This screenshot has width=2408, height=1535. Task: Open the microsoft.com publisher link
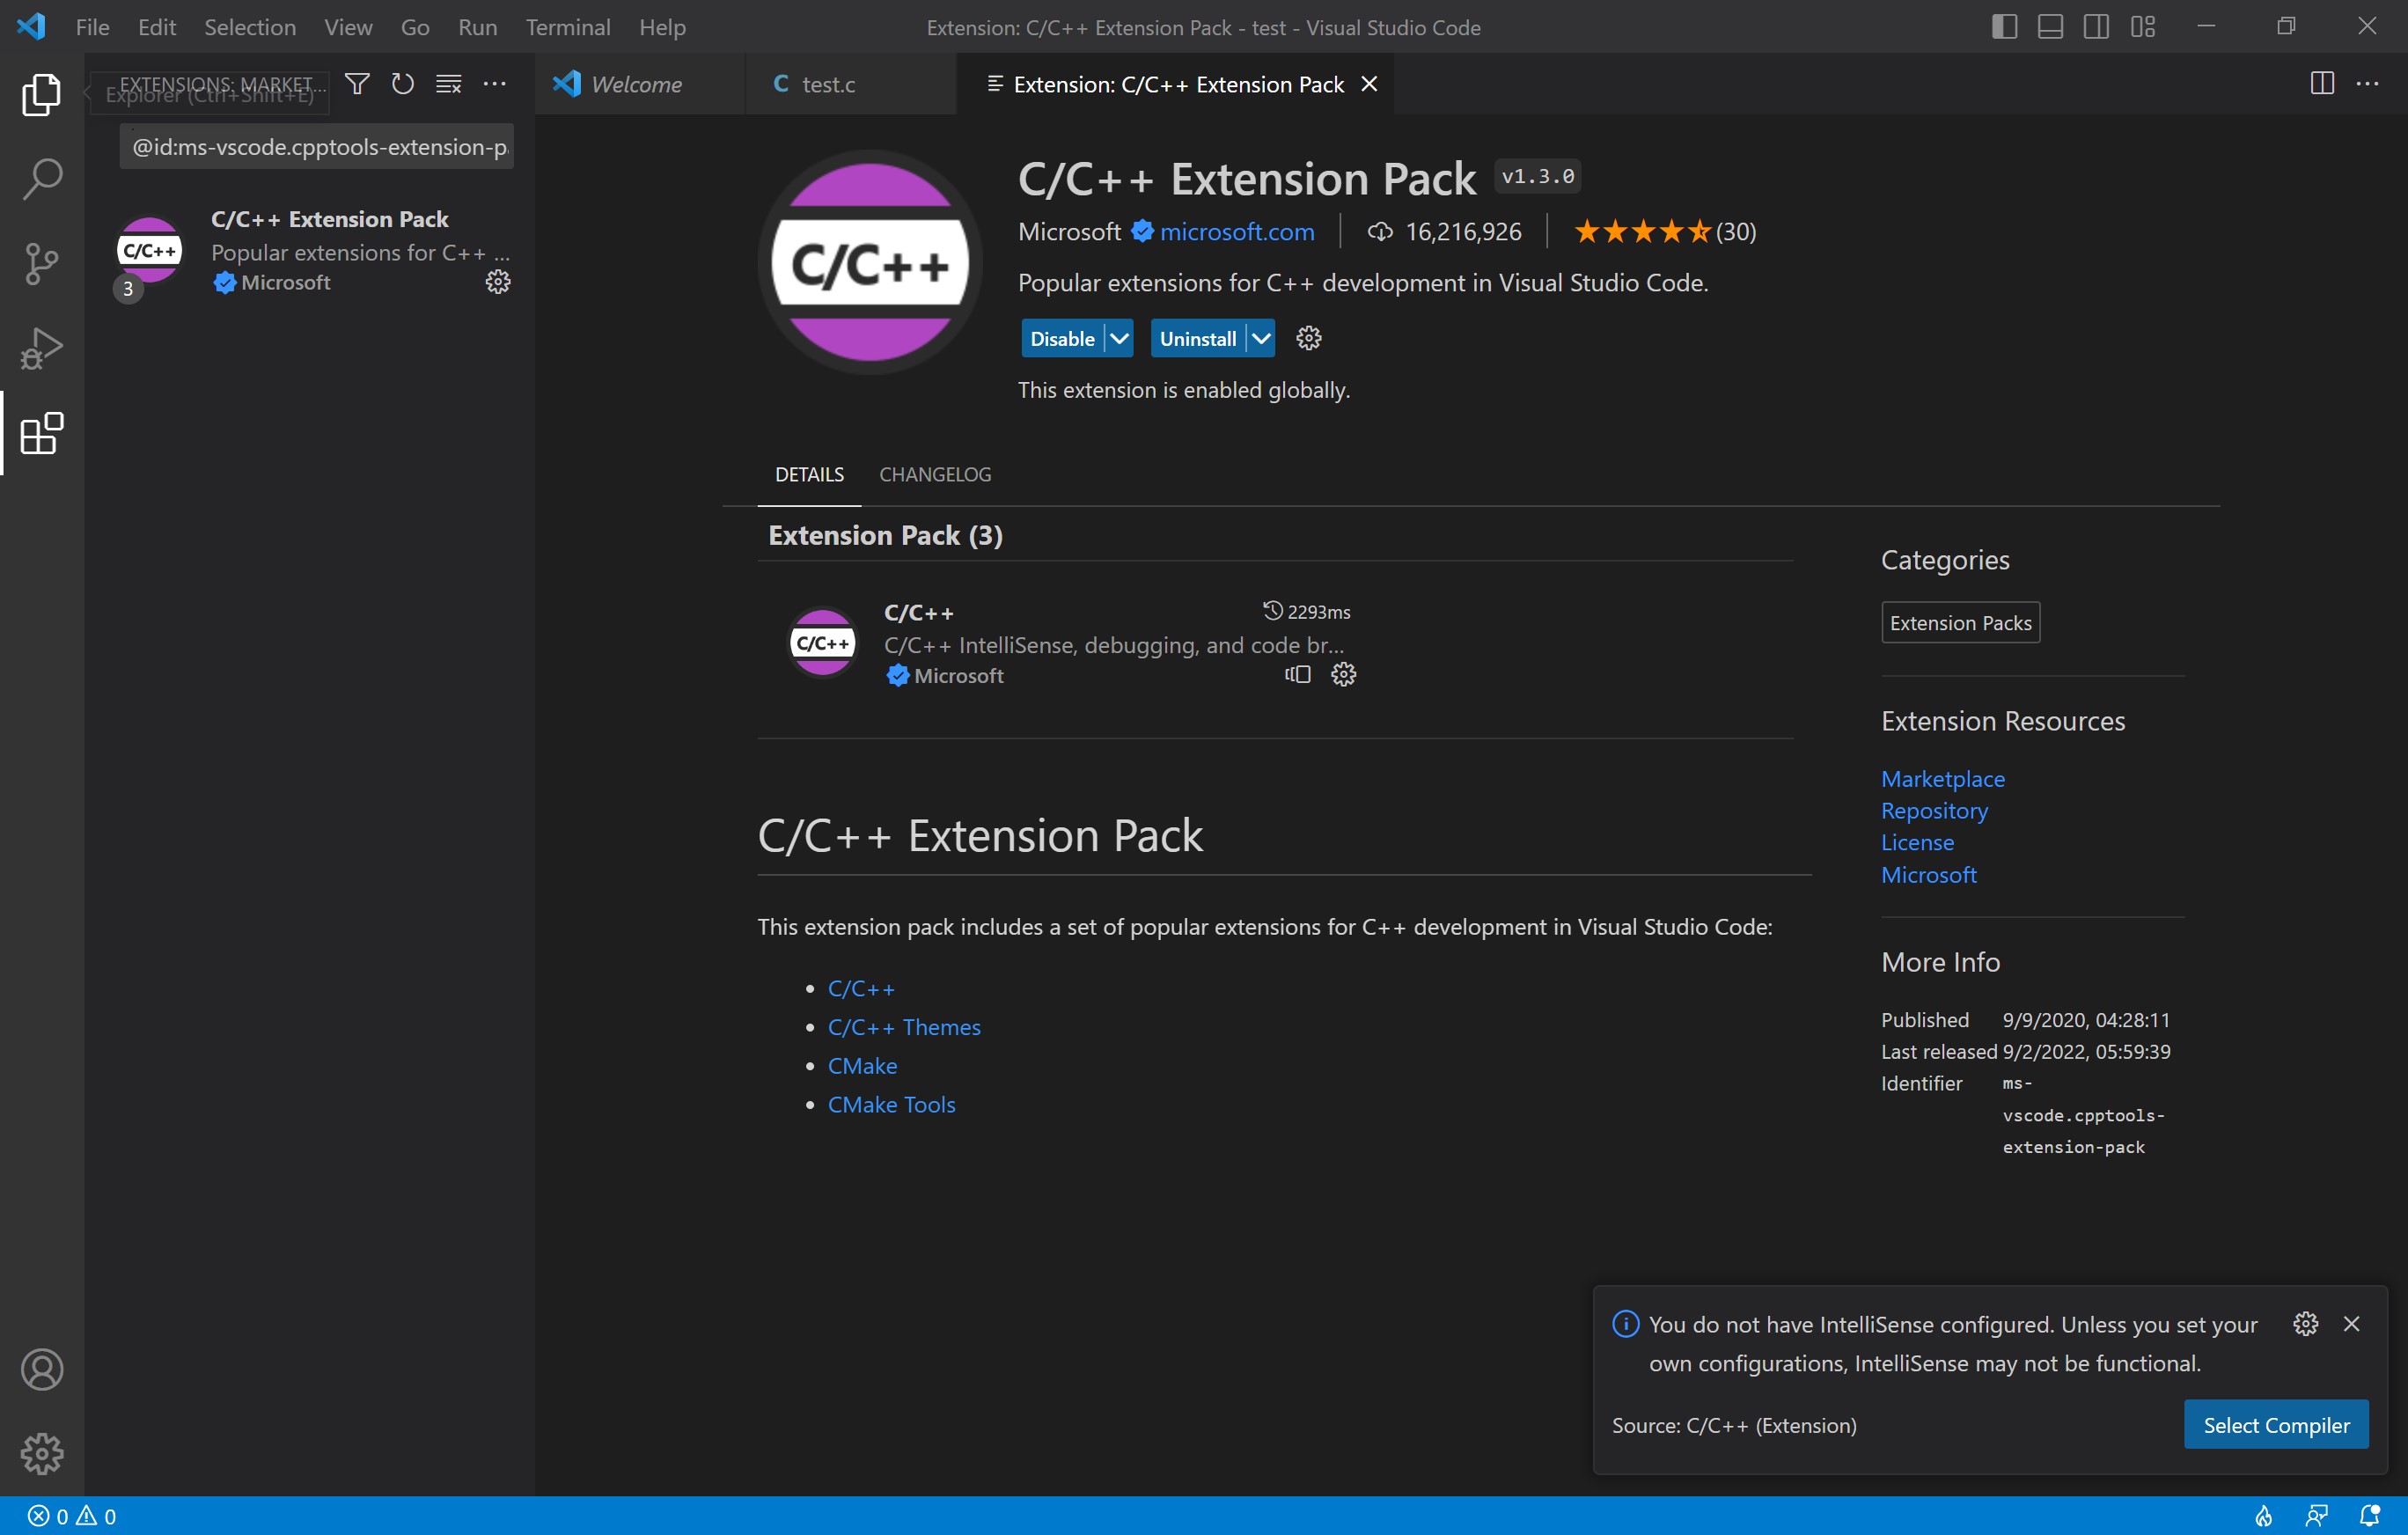click(x=1236, y=231)
